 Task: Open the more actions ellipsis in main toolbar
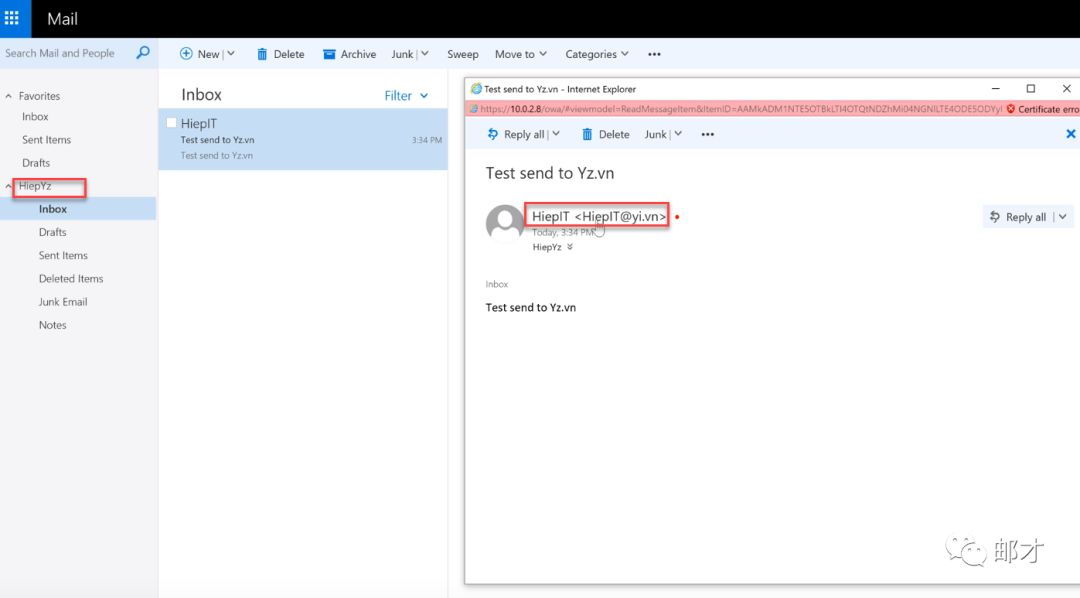point(654,54)
